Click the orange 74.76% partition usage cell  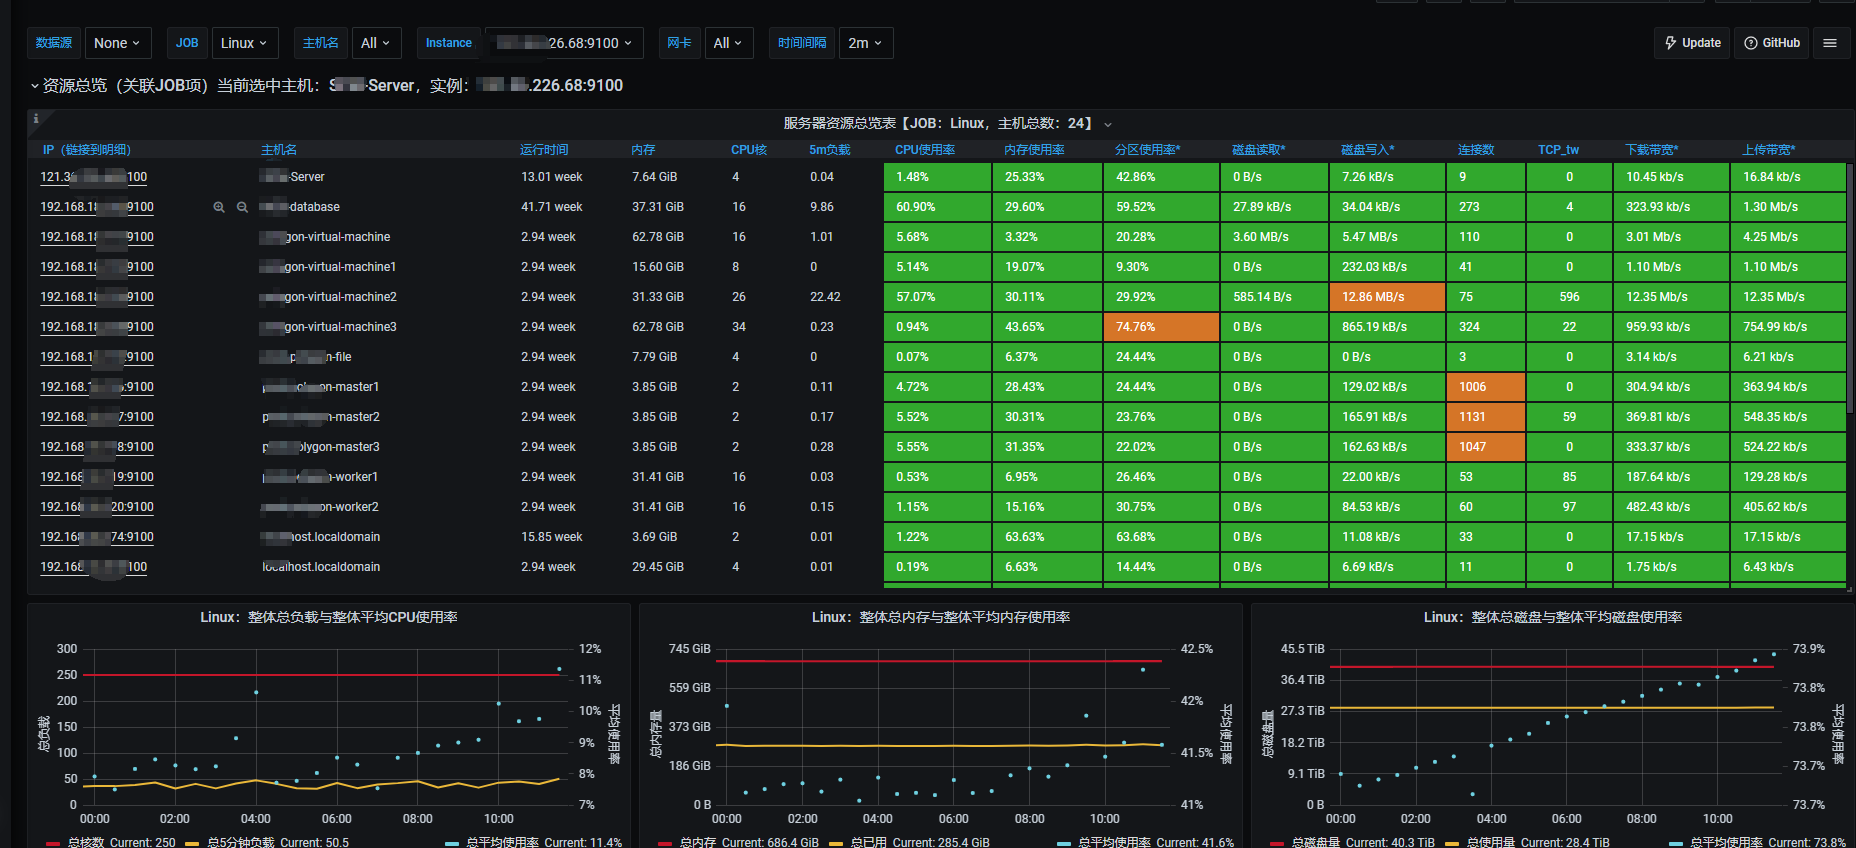(1162, 327)
